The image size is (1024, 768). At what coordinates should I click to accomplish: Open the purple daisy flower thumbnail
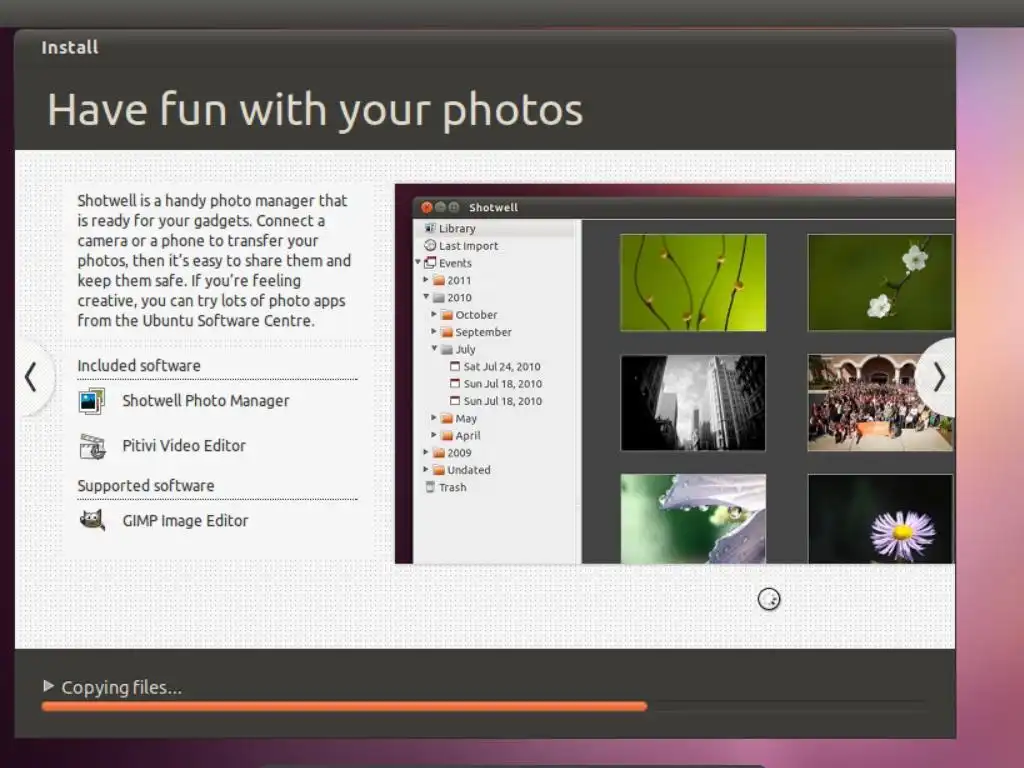880,519
